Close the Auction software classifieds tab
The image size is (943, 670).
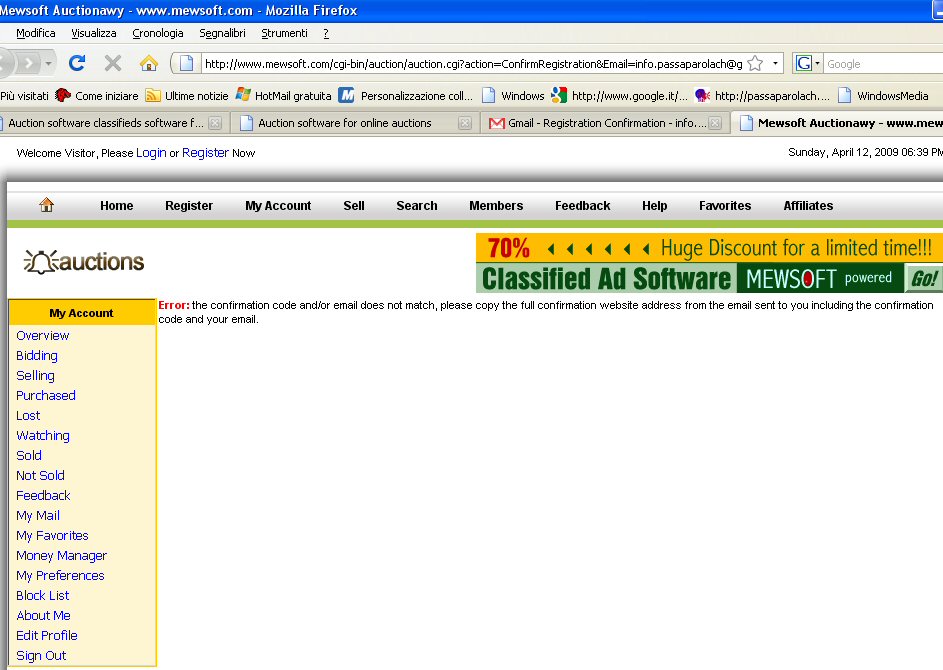pyautogui.click(x=215, y=123)
